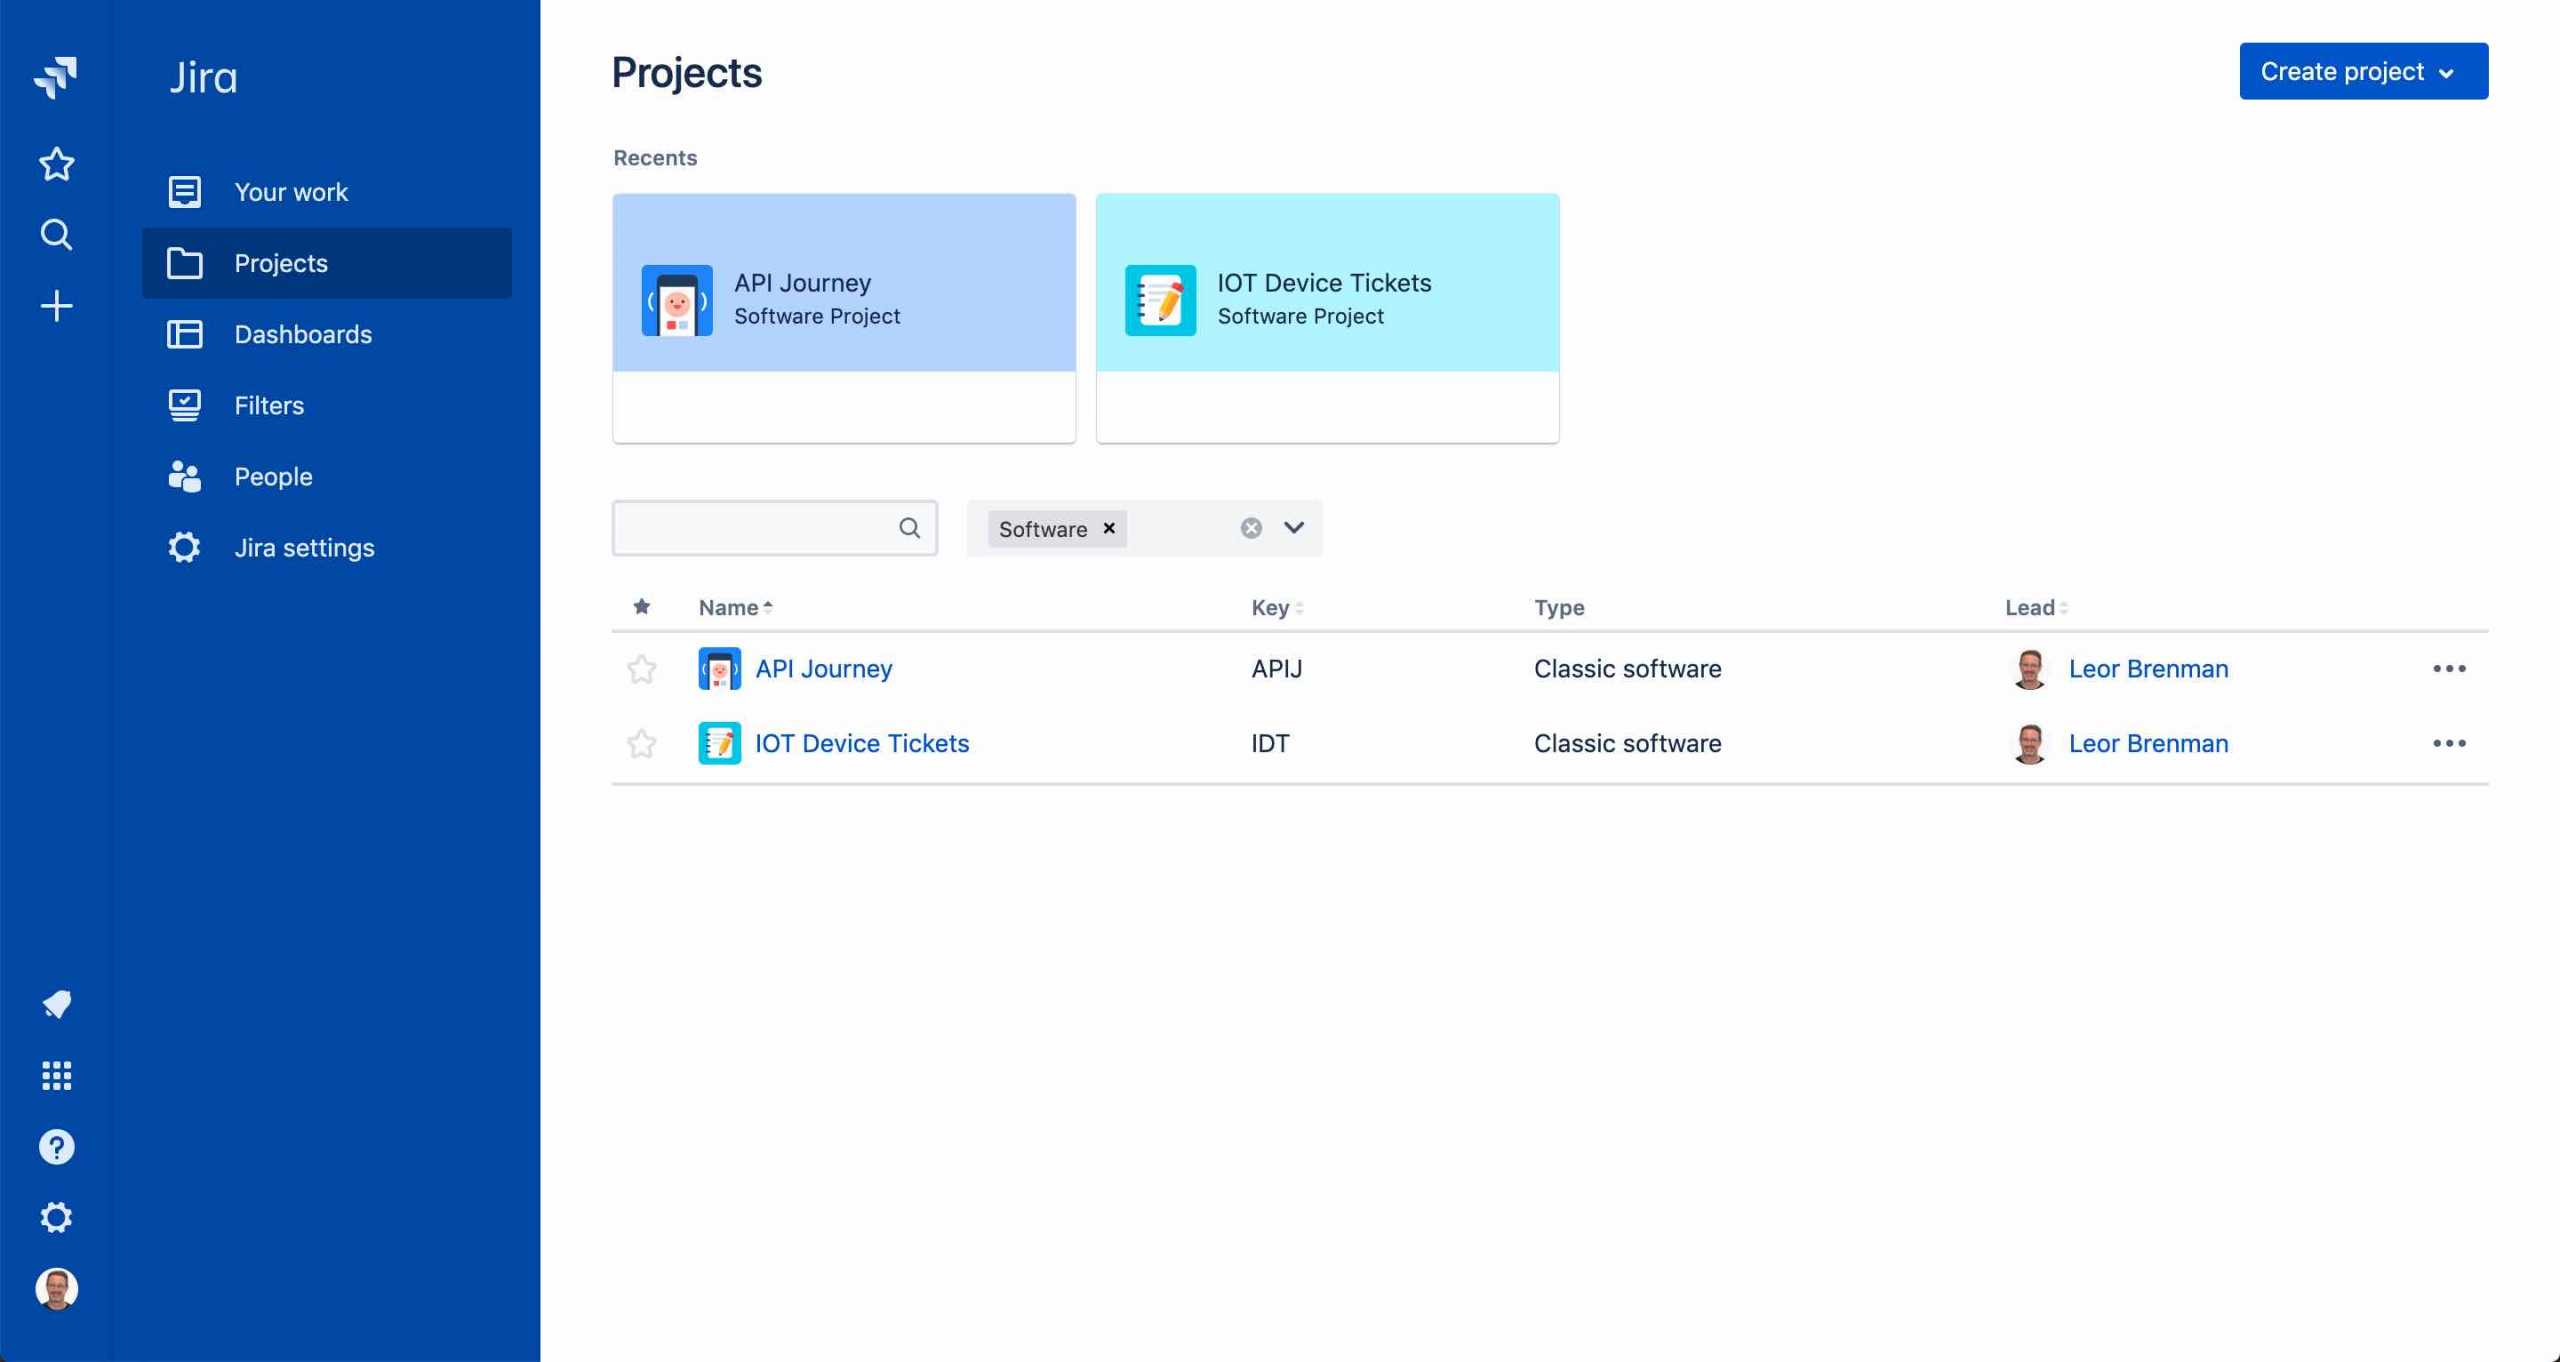Open the profile avatar at bottom left
Image resolution: width=2560 pixels, height=1362 pixels.
56,1289
